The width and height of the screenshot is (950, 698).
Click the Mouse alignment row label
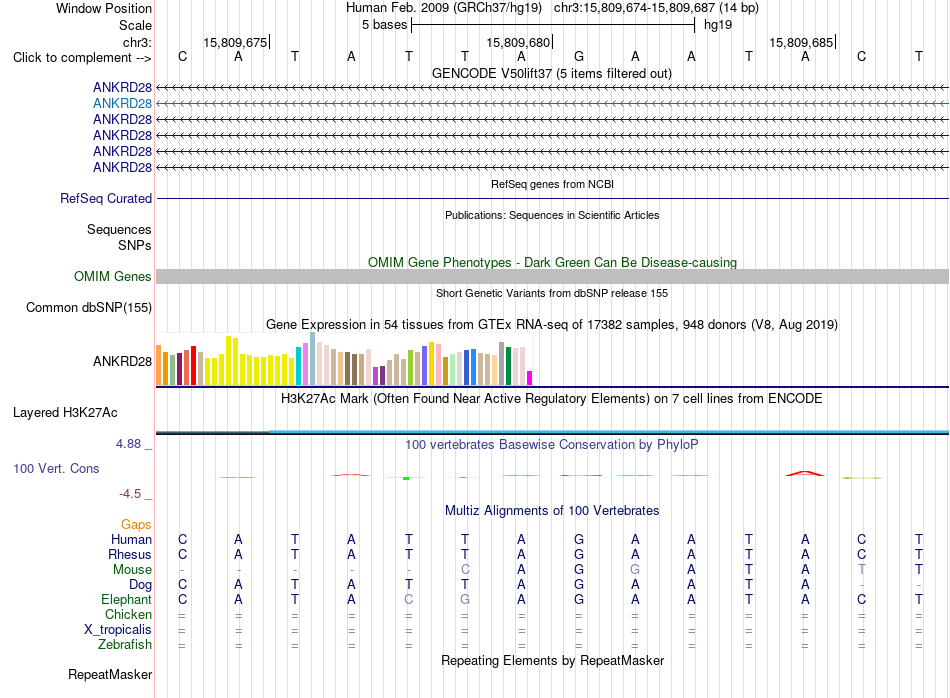132,570
